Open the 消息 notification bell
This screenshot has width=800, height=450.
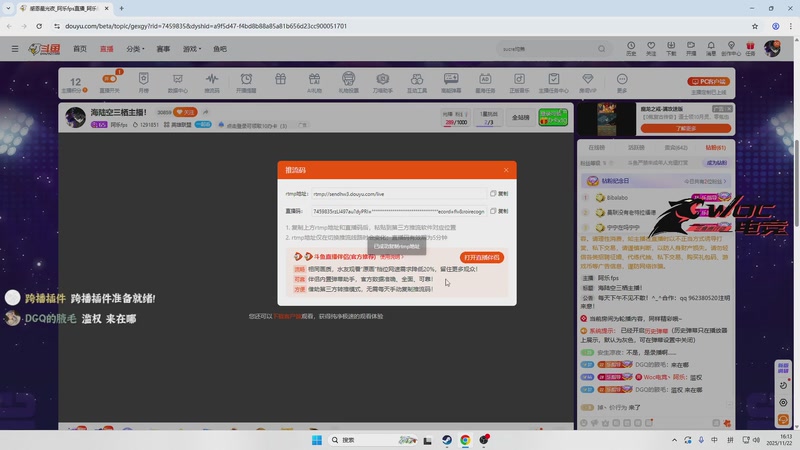click(x=711, y=46)
